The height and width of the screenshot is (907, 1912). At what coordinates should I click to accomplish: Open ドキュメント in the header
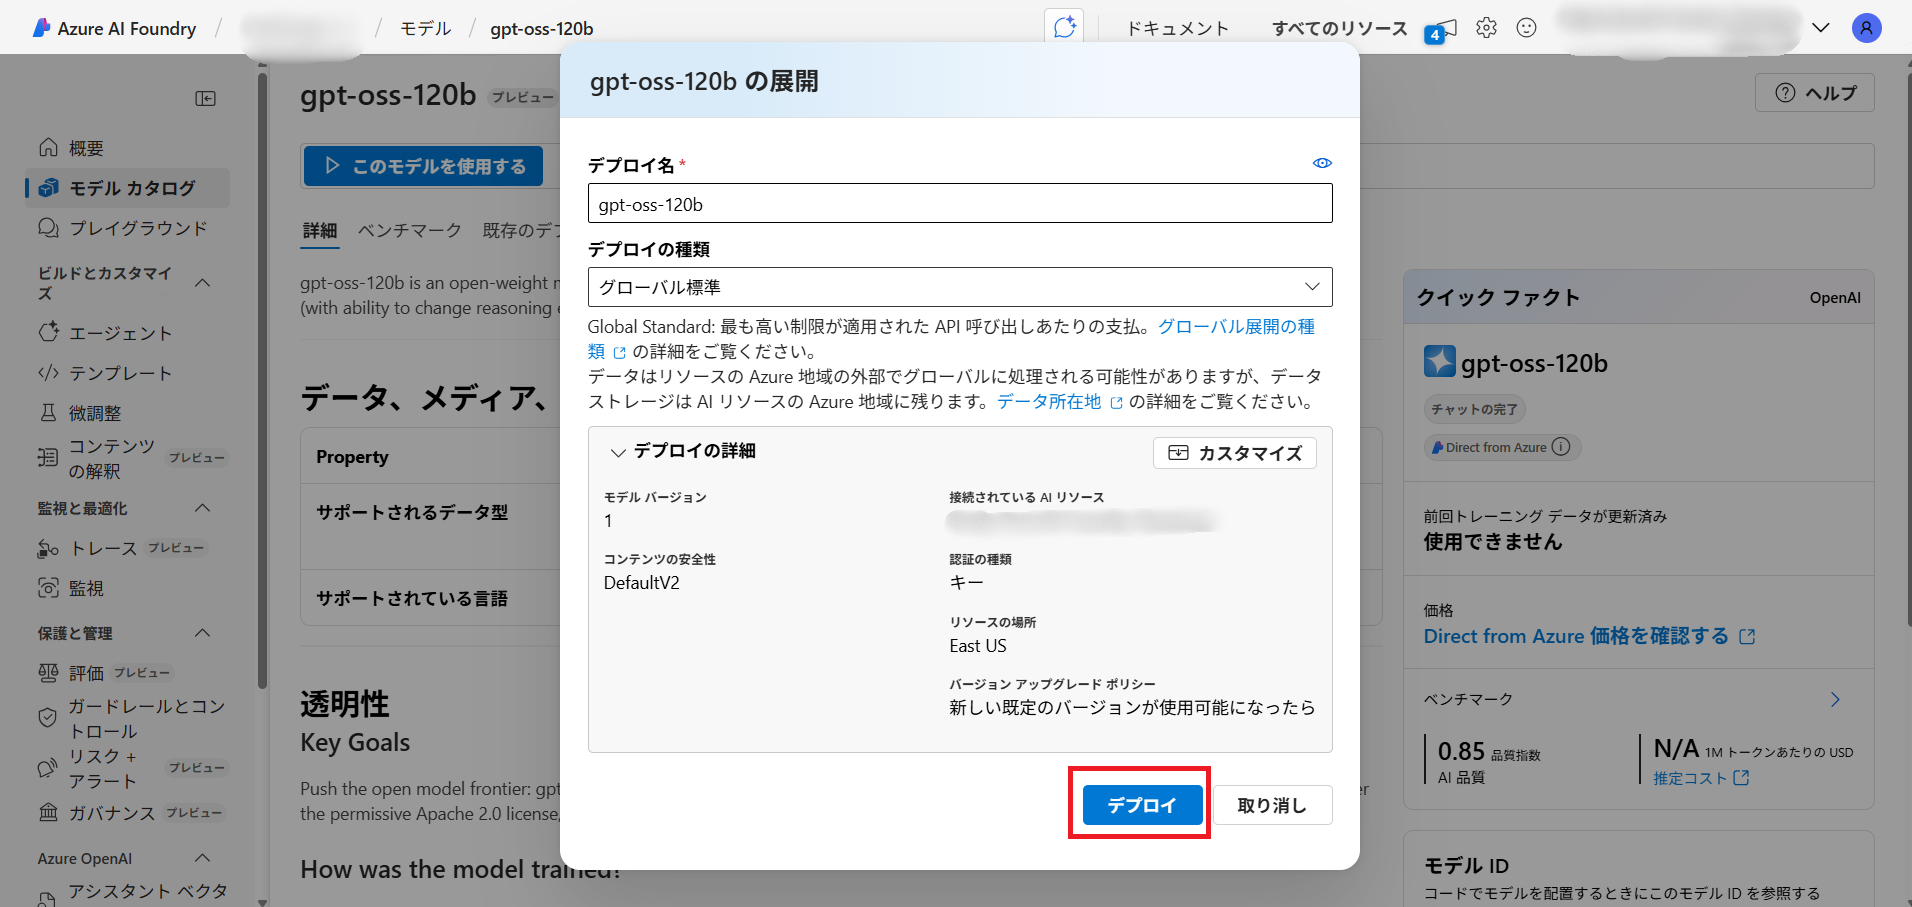(1177, 28)
